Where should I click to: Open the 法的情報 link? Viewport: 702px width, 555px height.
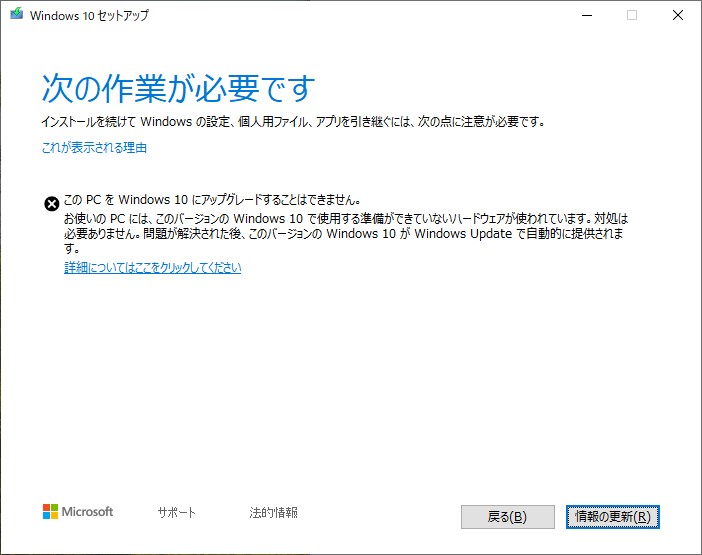[x=273, y=512]
